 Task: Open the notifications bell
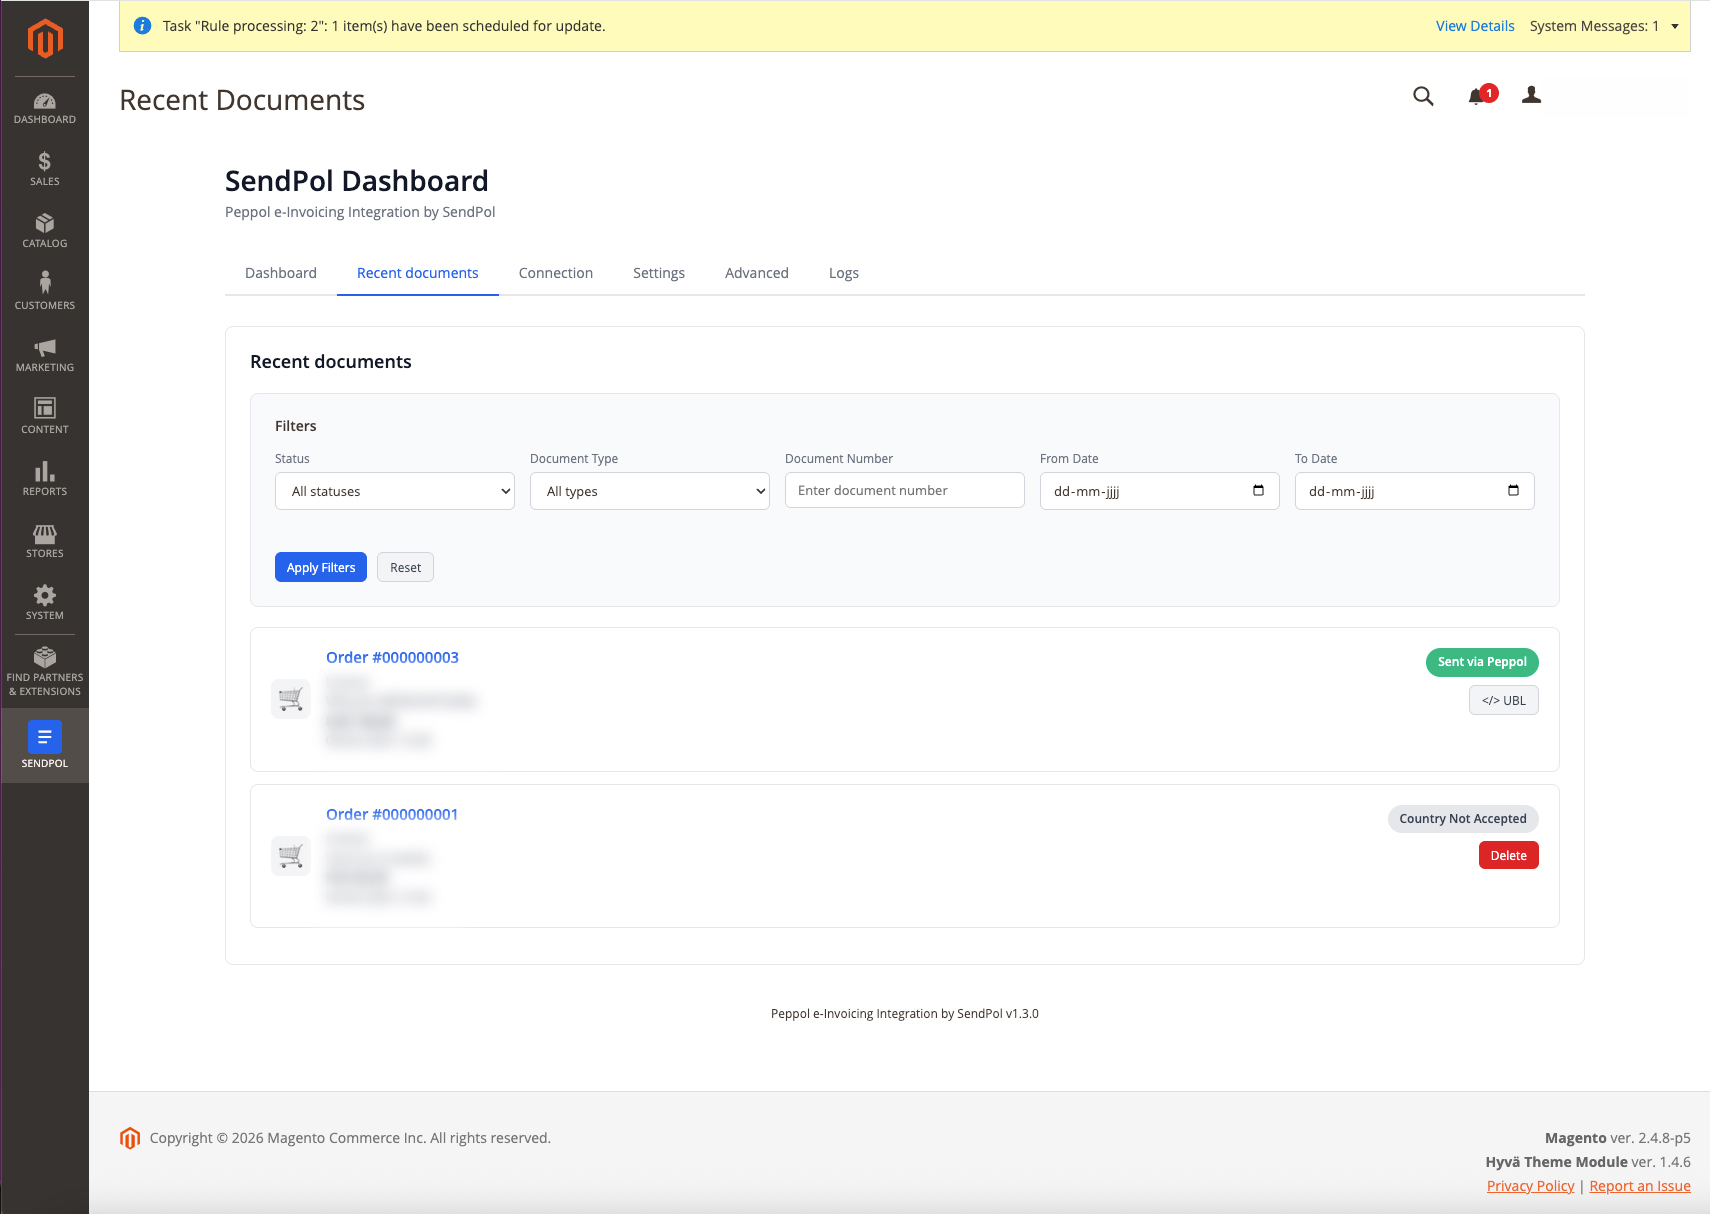point(1477,96)
